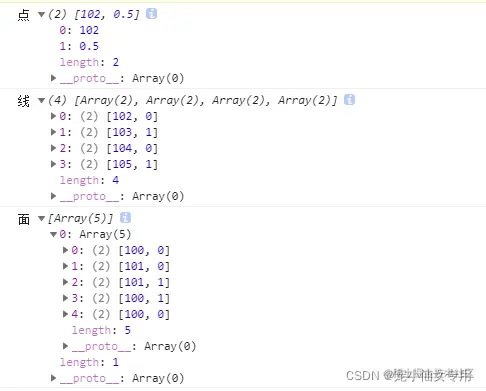Collapse nested 0: Array(5) entry
Screen dimensions: 486x391
[x=53, y=234]
